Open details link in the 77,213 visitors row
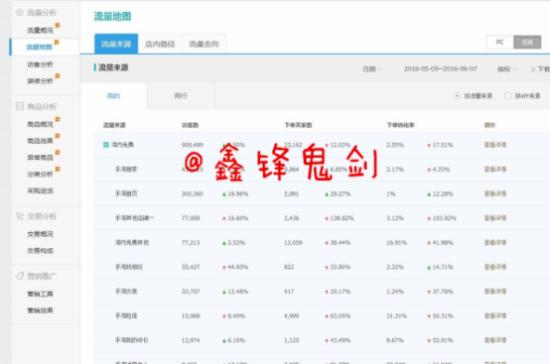This screenshot has height=364, width=550. 495,243
